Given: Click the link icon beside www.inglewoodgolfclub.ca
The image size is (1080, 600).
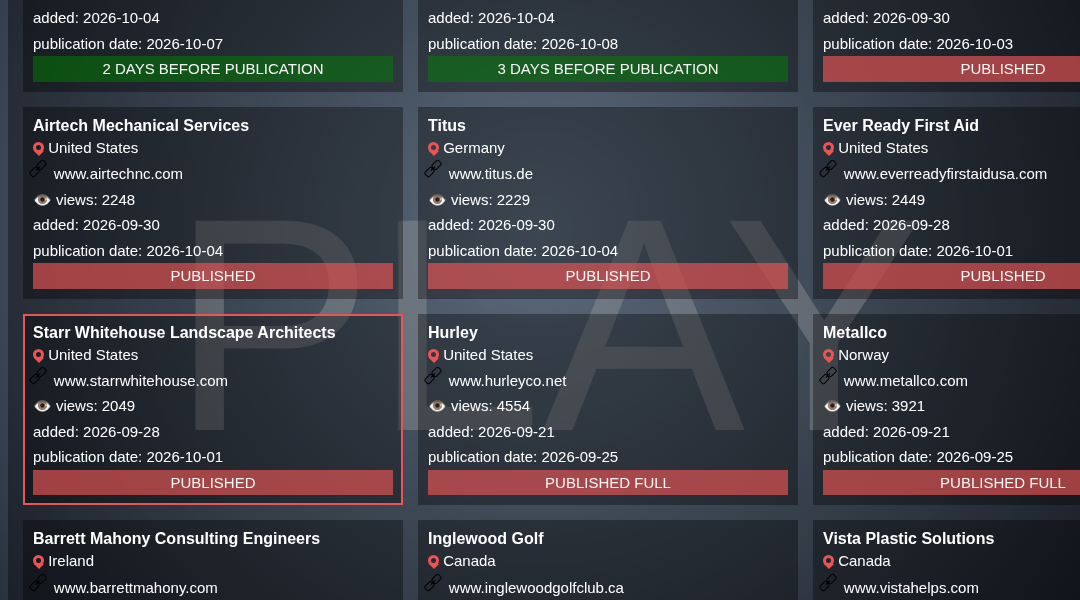Looking at the screenshot, I should click(433, 583).
